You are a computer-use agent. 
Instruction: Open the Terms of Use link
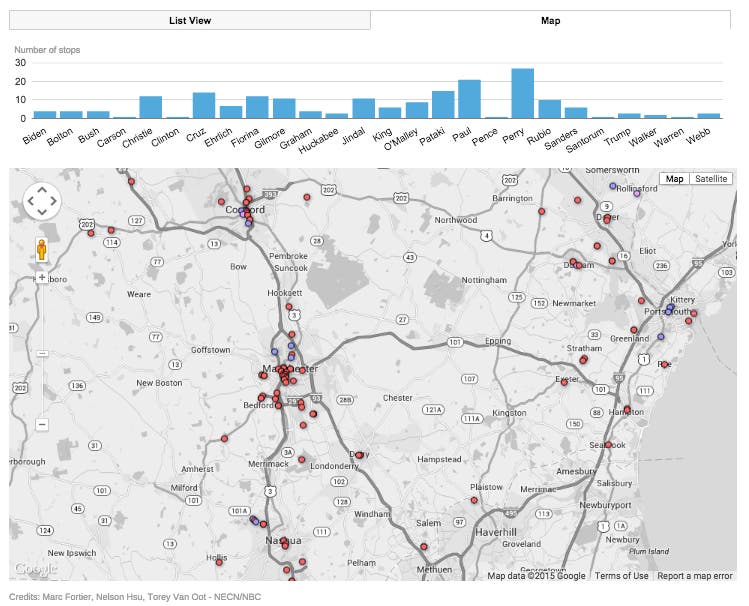pos(621,576)
